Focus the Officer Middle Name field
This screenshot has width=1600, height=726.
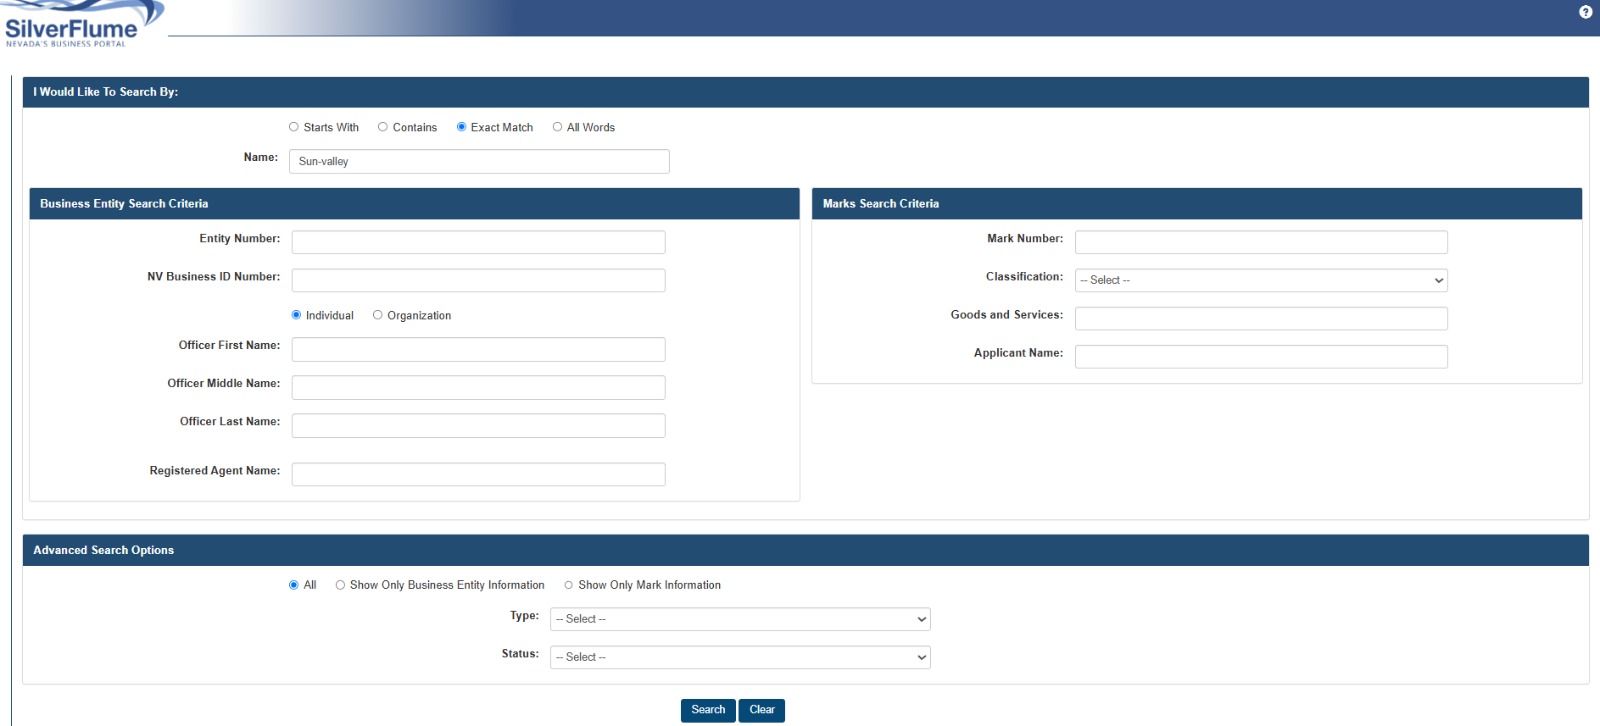point(479,387)
